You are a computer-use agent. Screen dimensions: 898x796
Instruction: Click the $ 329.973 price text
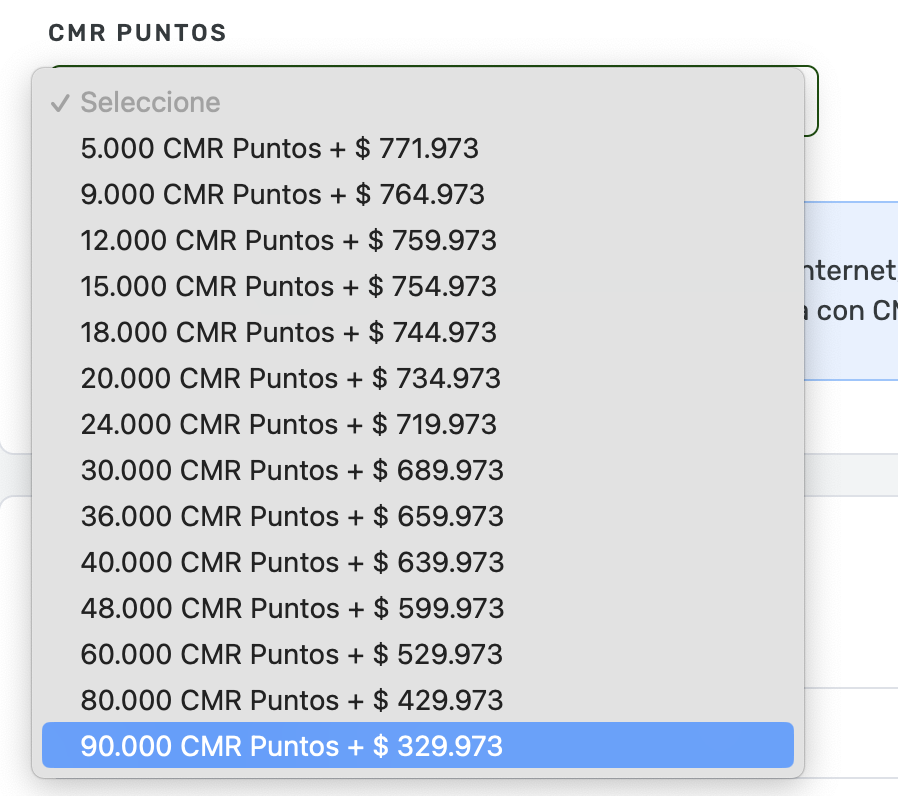pos(438,746)
